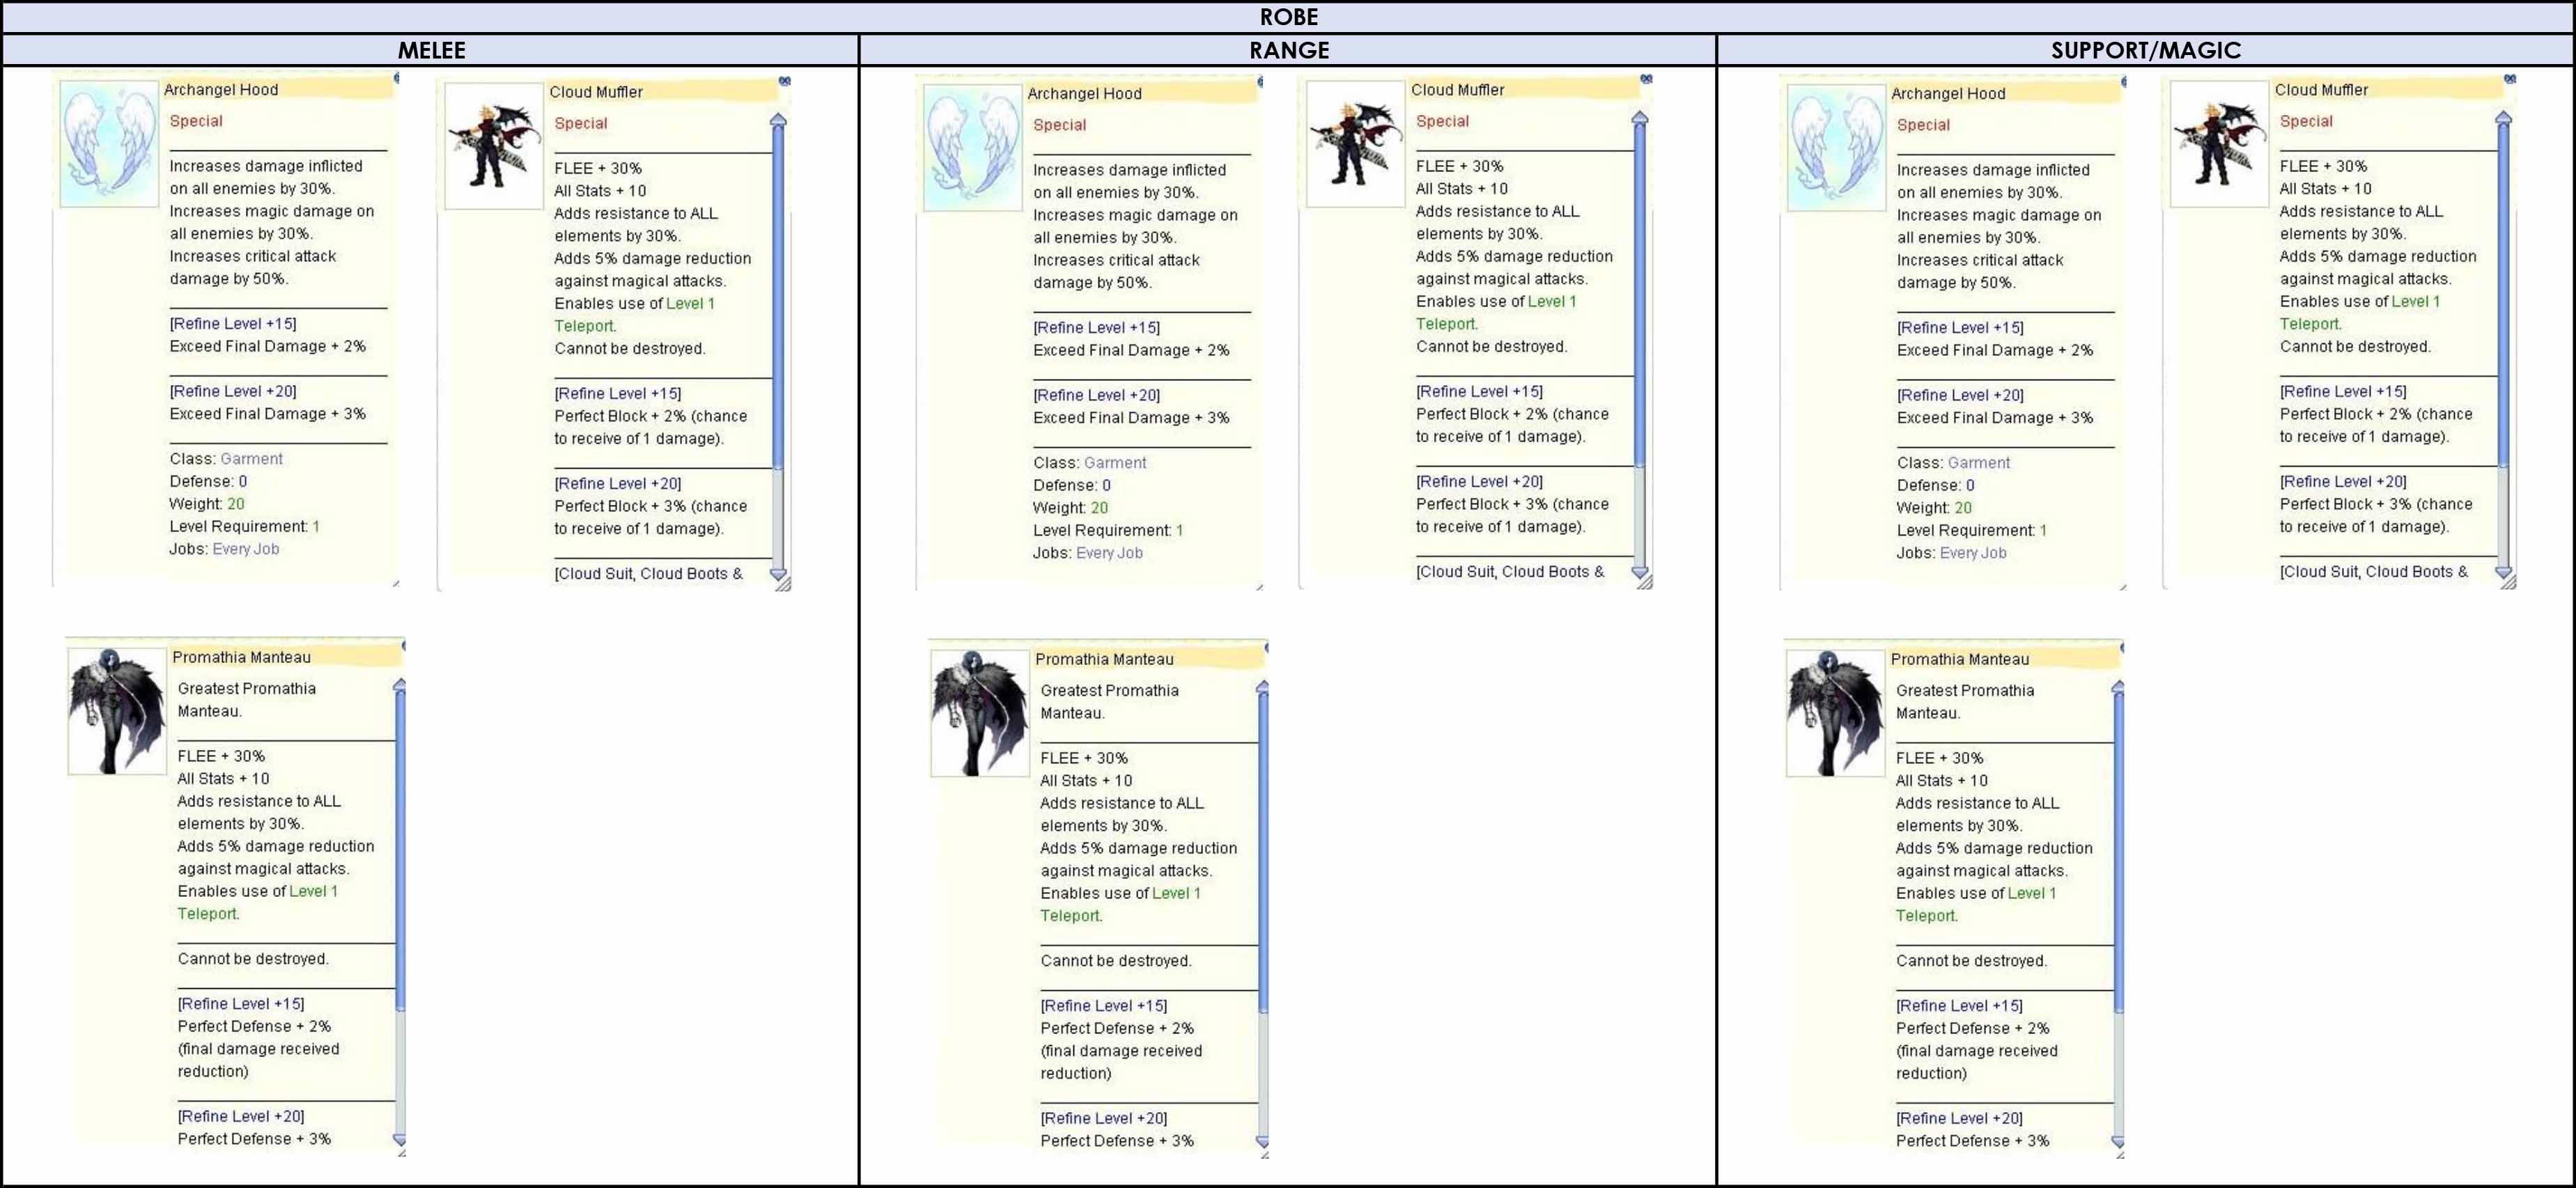The width and height of the screenshot is (2576, 1188).
Task: Click the RANGE column header
Action: [x=1288, y=50]
